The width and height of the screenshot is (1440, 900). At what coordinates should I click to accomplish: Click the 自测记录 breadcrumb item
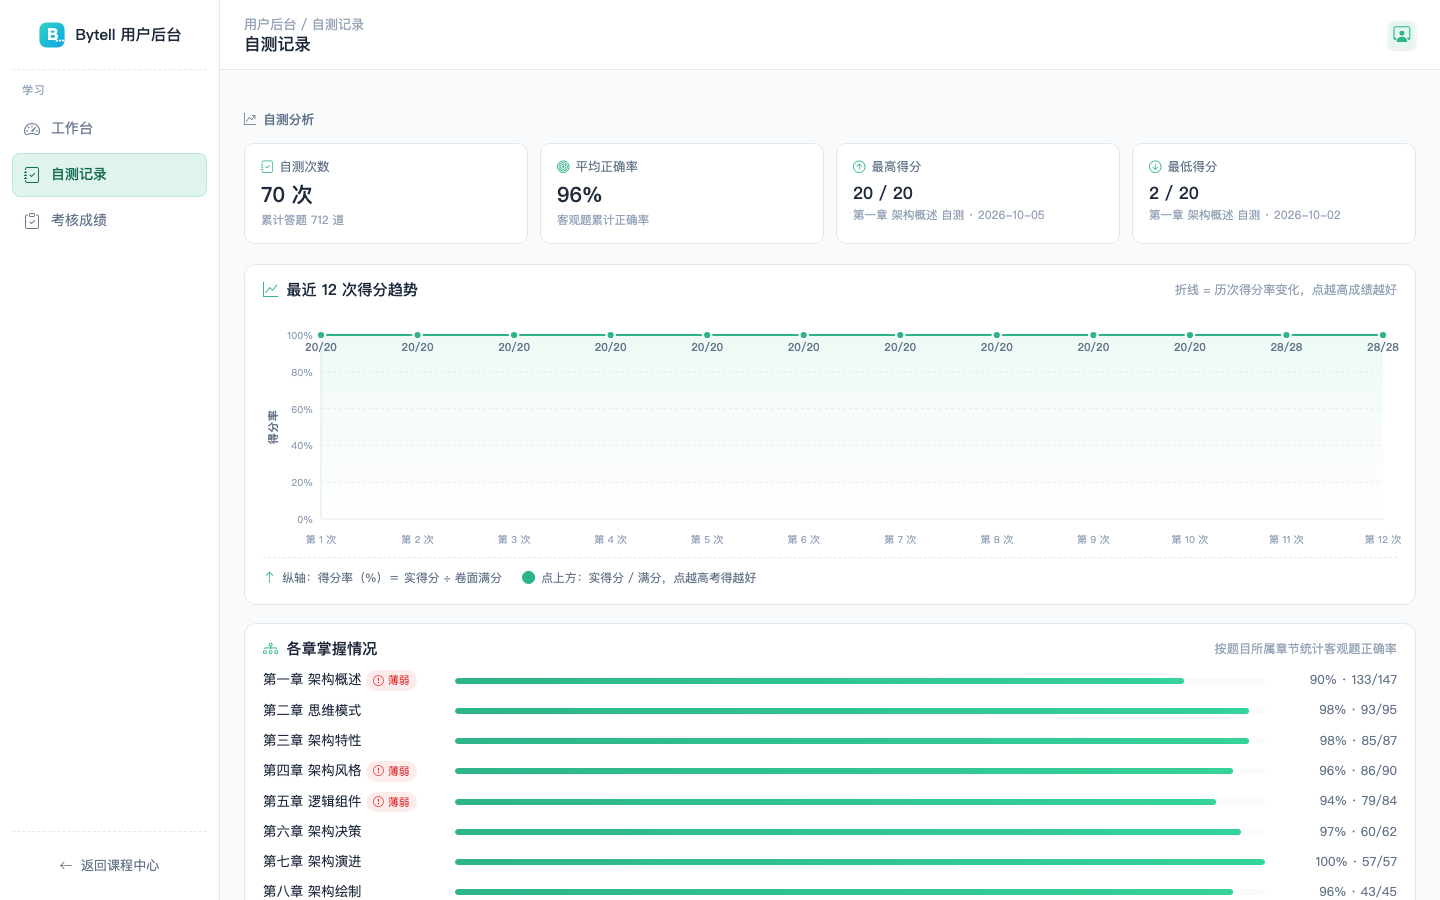tap(338, 24)
